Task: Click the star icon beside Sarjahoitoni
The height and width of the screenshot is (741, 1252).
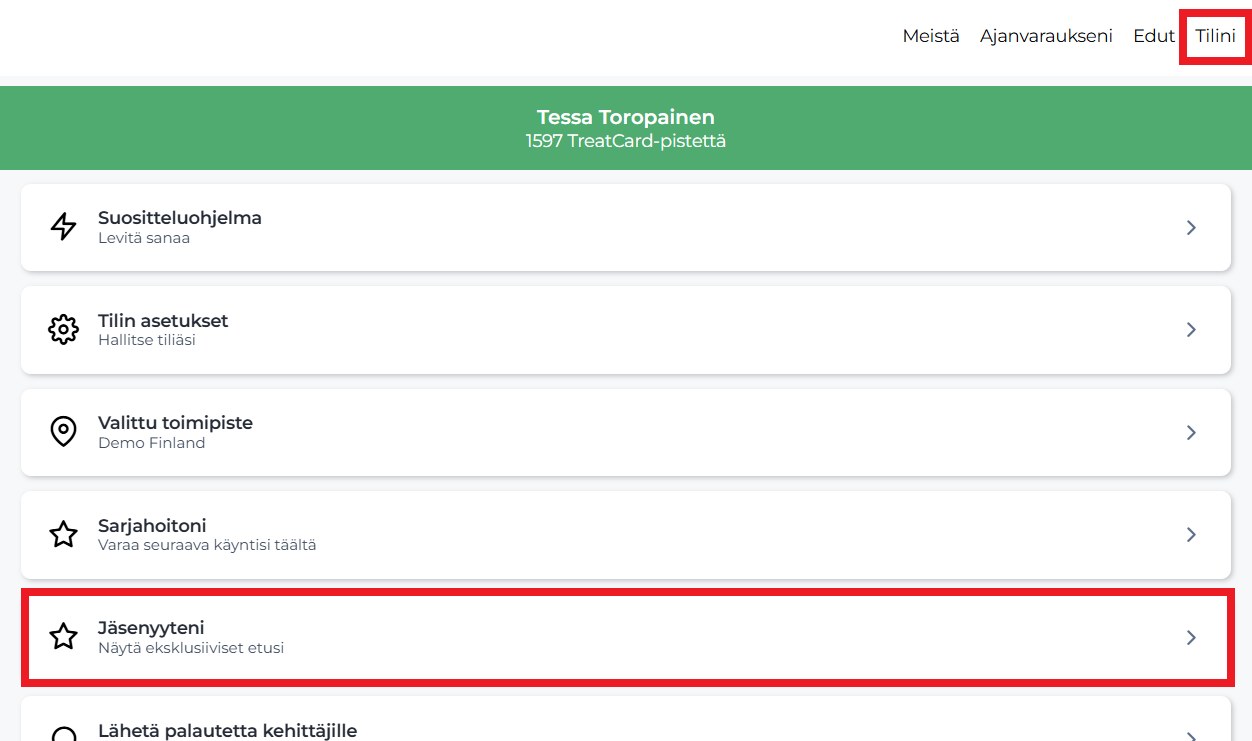Action: (x=63, y=534)
